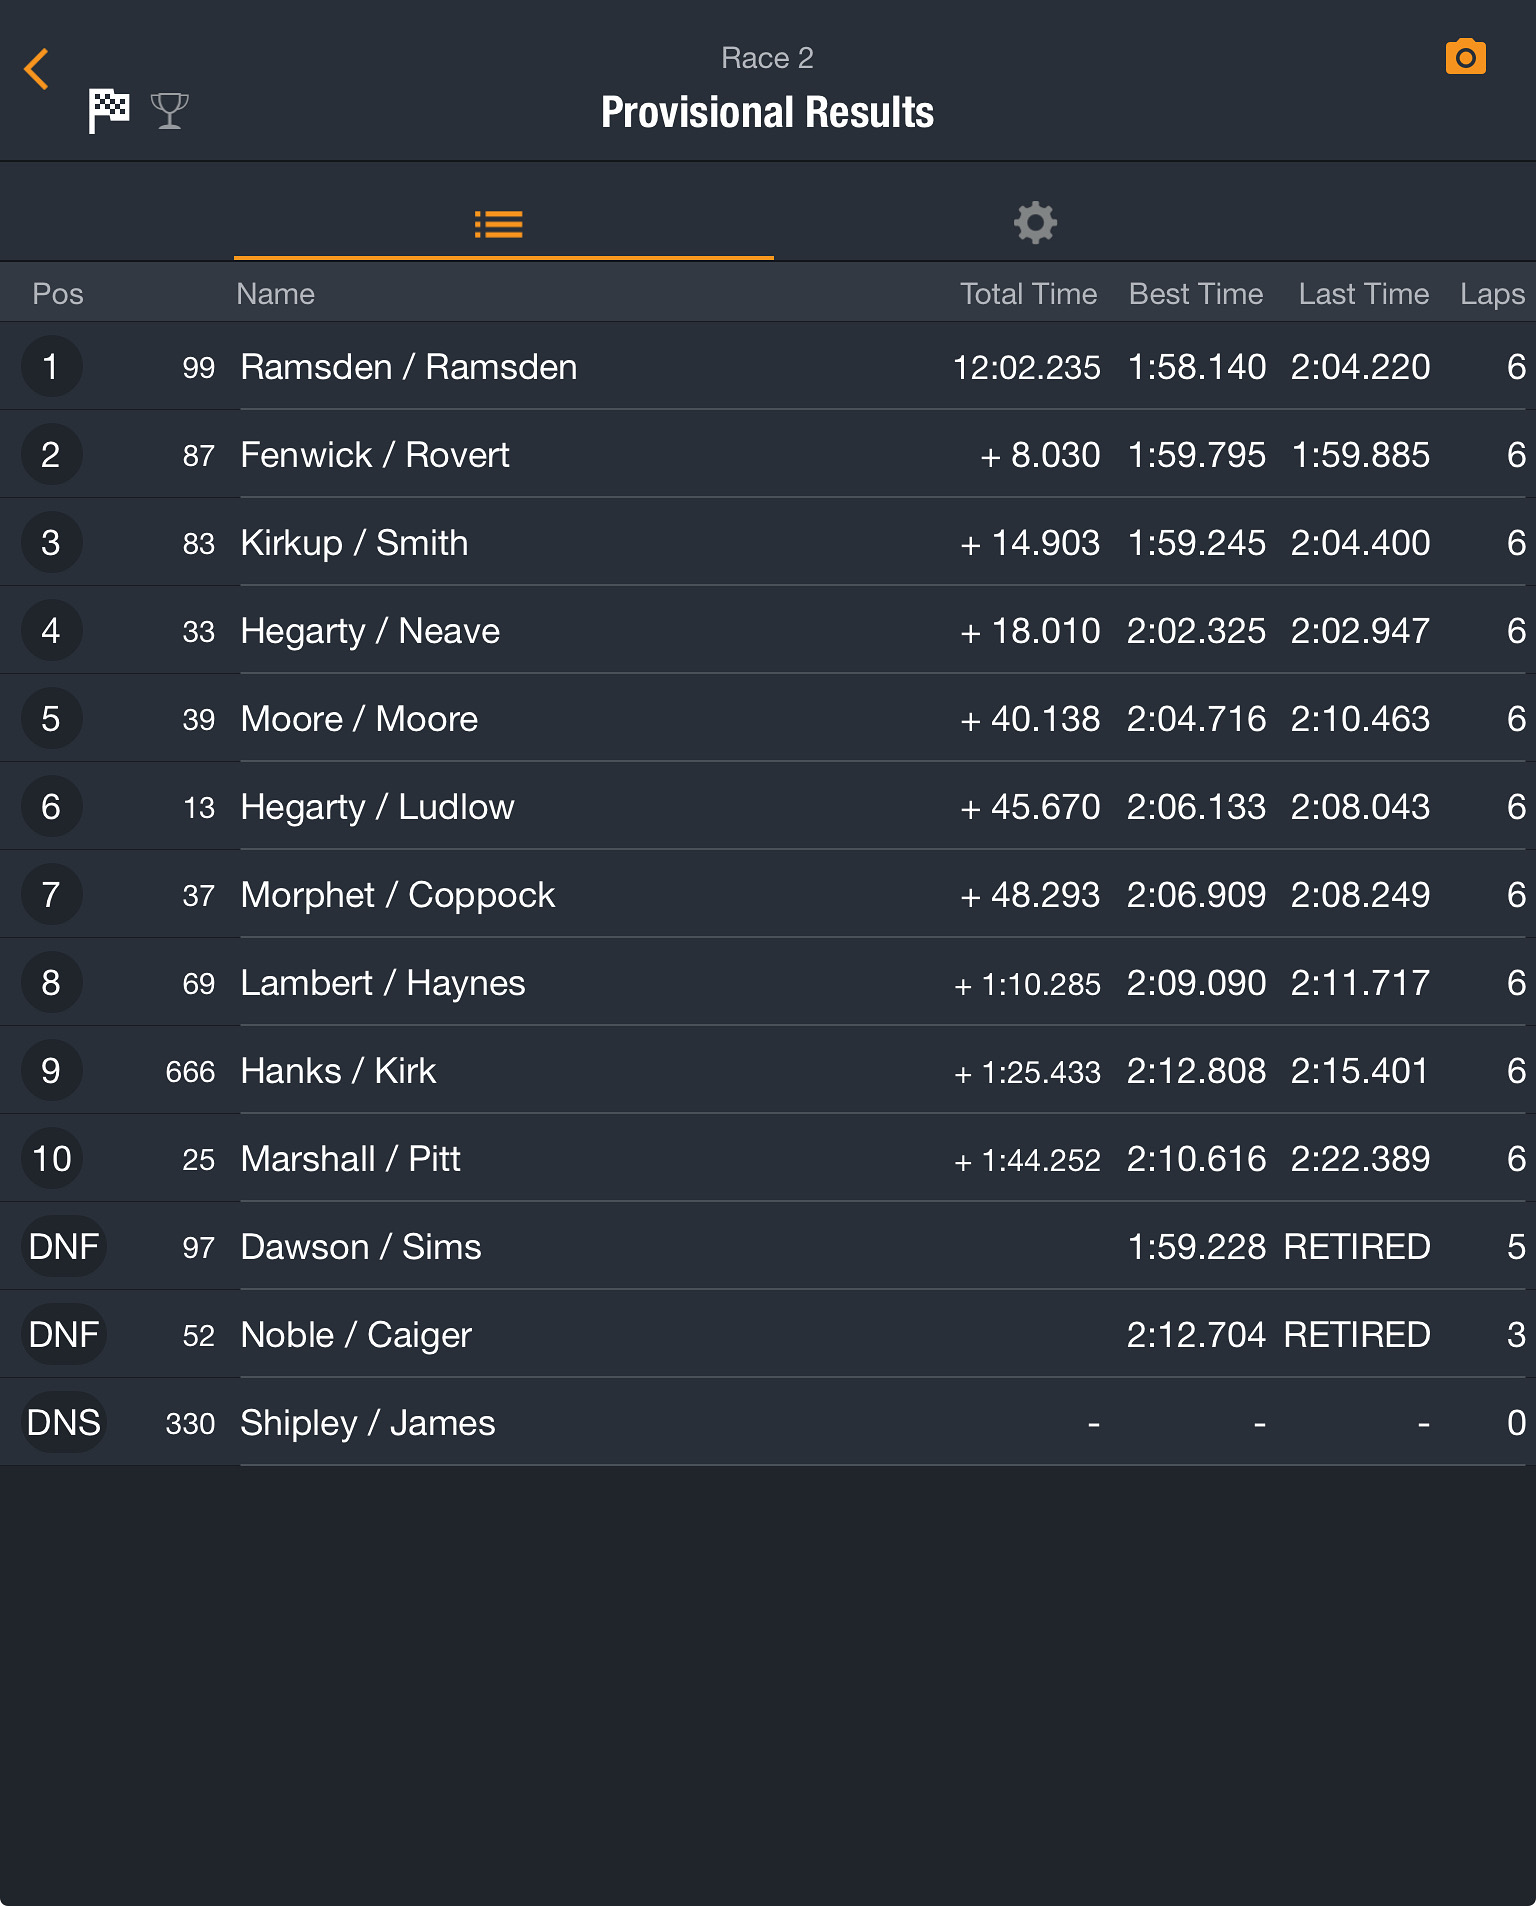Open the camera screenshot icon

(x=1465, y=58)
